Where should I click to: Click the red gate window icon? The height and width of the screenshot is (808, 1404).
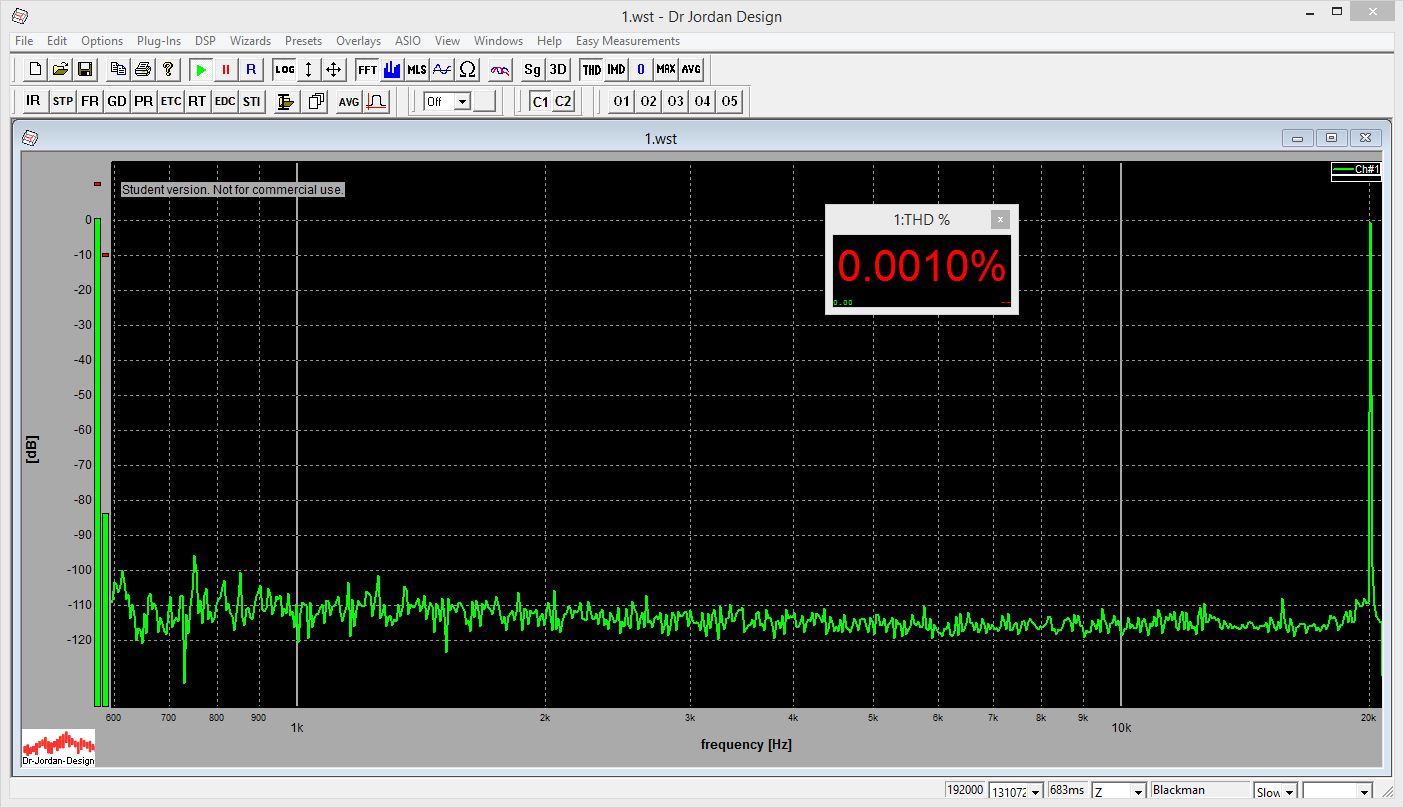pos(376,101)
